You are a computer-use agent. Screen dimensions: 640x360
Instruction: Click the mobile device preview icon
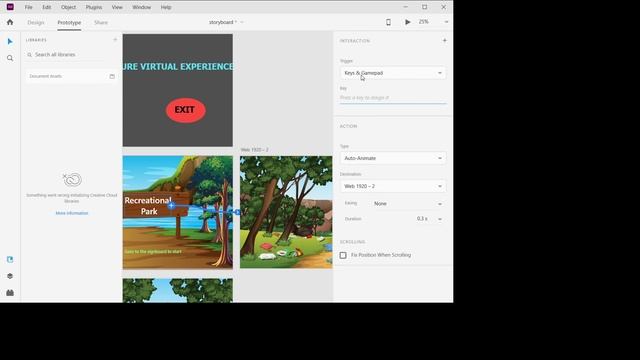(388, 22)
